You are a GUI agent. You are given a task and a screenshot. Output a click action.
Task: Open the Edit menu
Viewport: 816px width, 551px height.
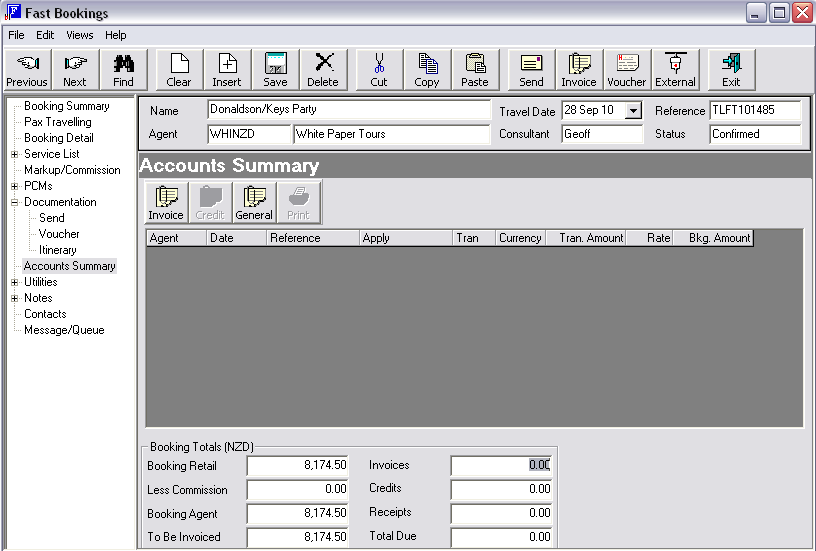click(x=45, y=35)
